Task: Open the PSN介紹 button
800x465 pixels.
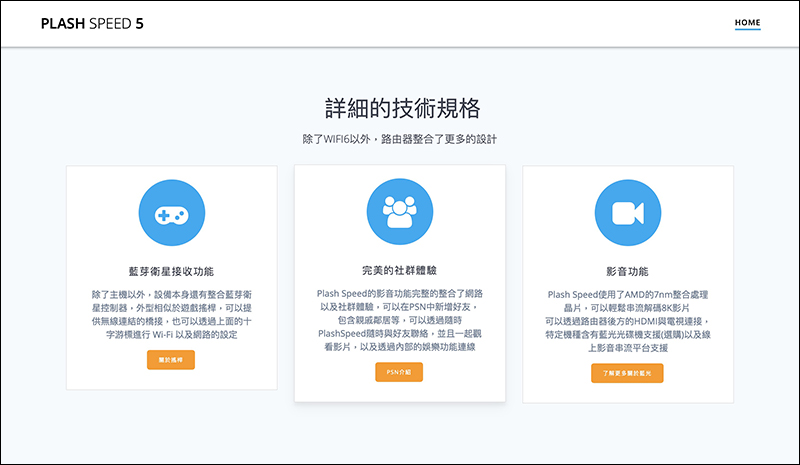Action: (399, 372)
